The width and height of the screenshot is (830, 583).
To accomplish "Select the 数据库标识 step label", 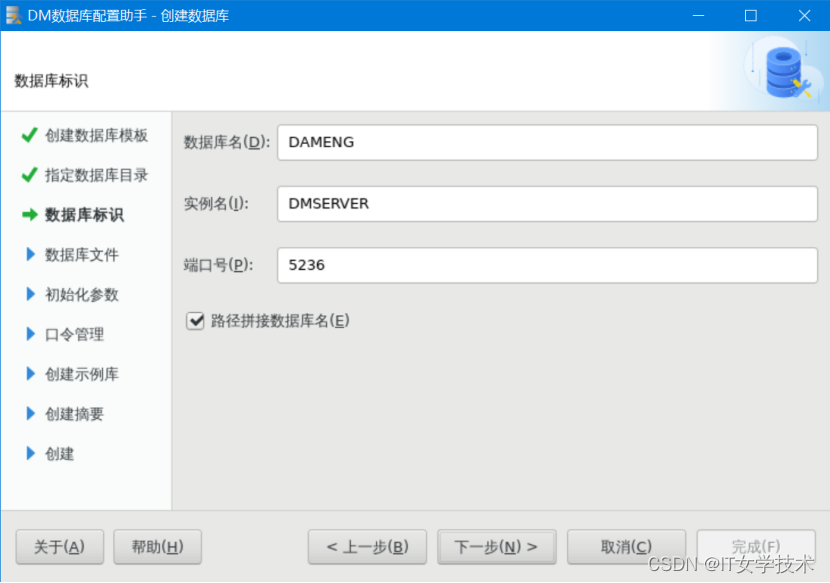I will point(84,215).
